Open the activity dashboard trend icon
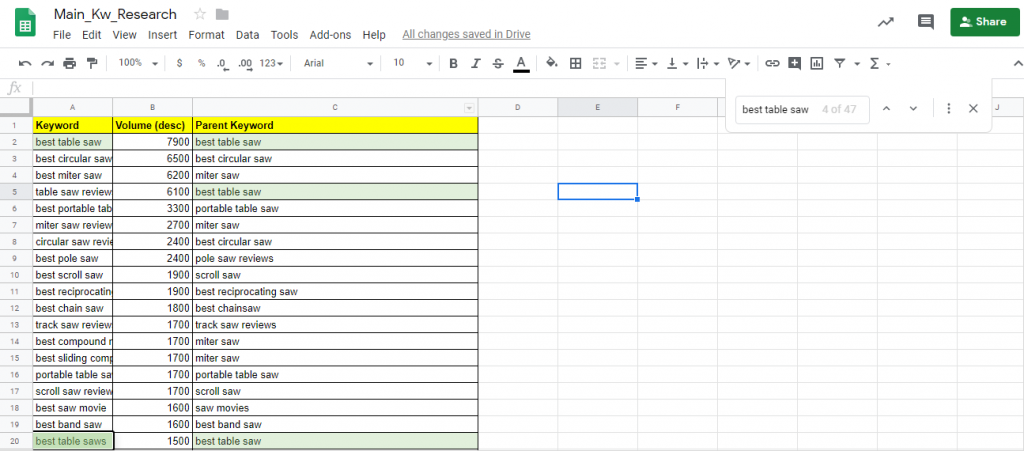1024x451 pixels. pos(886,22)
